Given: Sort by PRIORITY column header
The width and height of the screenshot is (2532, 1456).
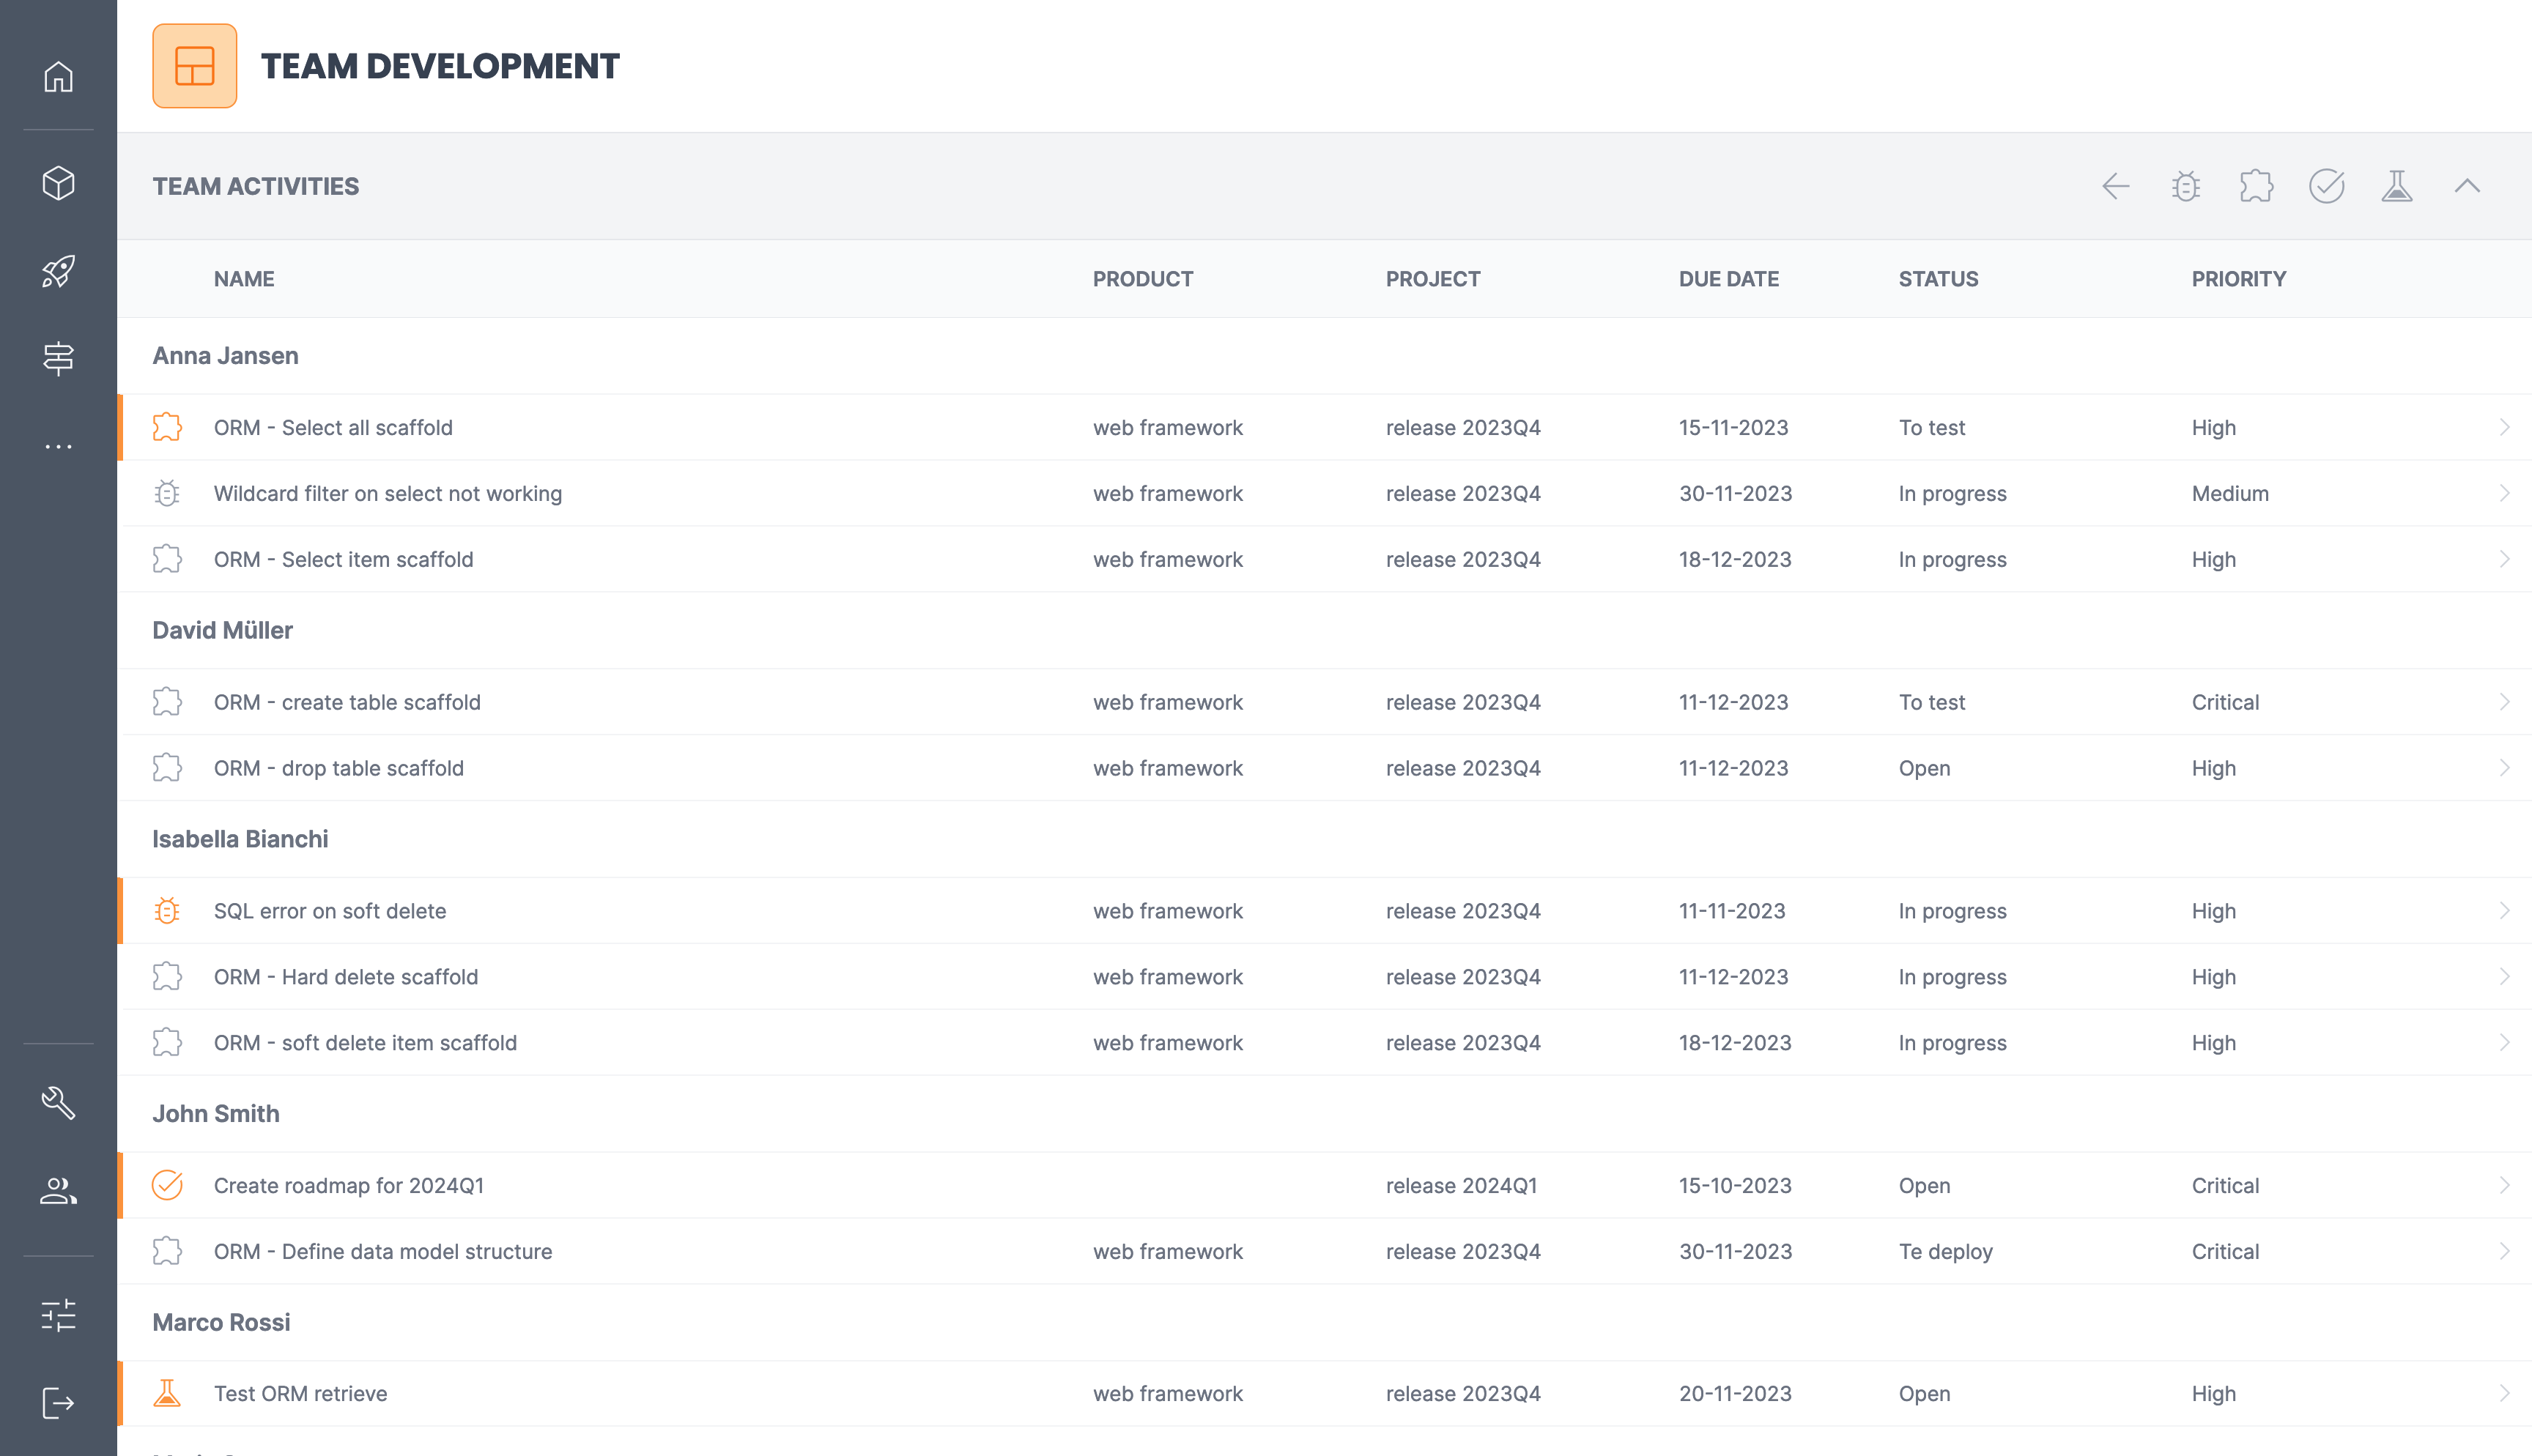Looking at the screenshot, I should pos(2239,279).
